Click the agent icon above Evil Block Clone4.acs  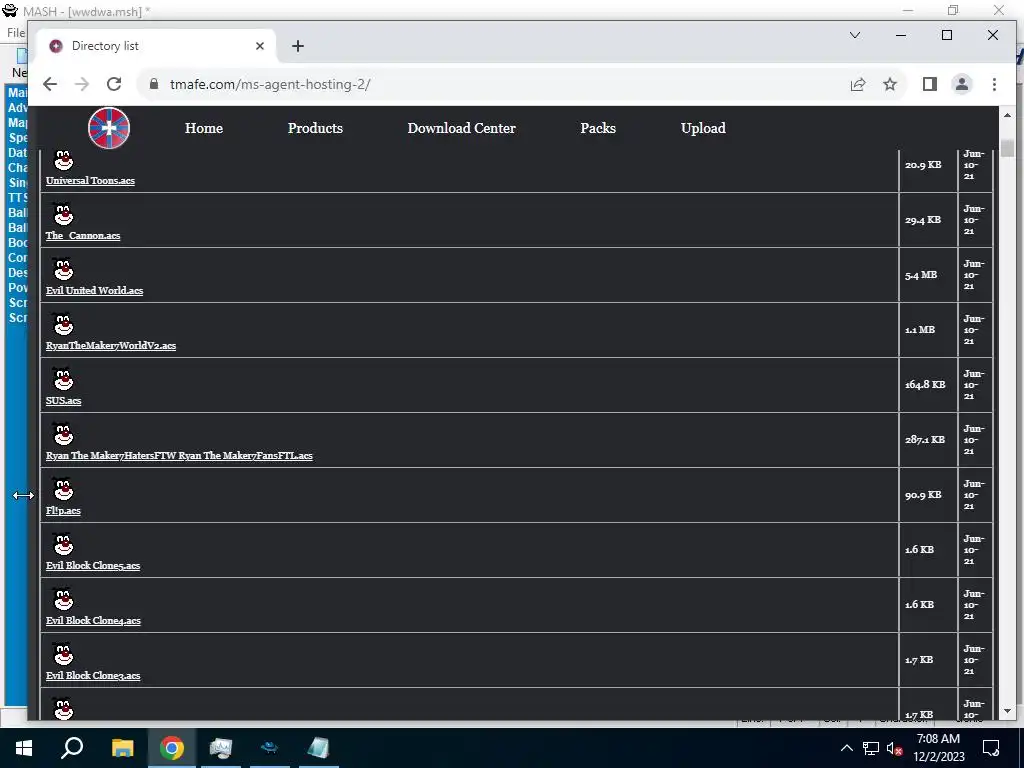pos(63,600)
